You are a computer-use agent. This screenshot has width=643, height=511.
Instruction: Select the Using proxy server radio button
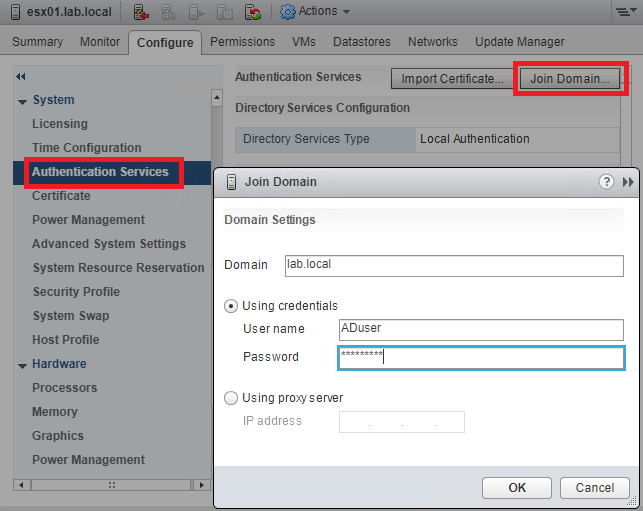[x=231, y=398]
